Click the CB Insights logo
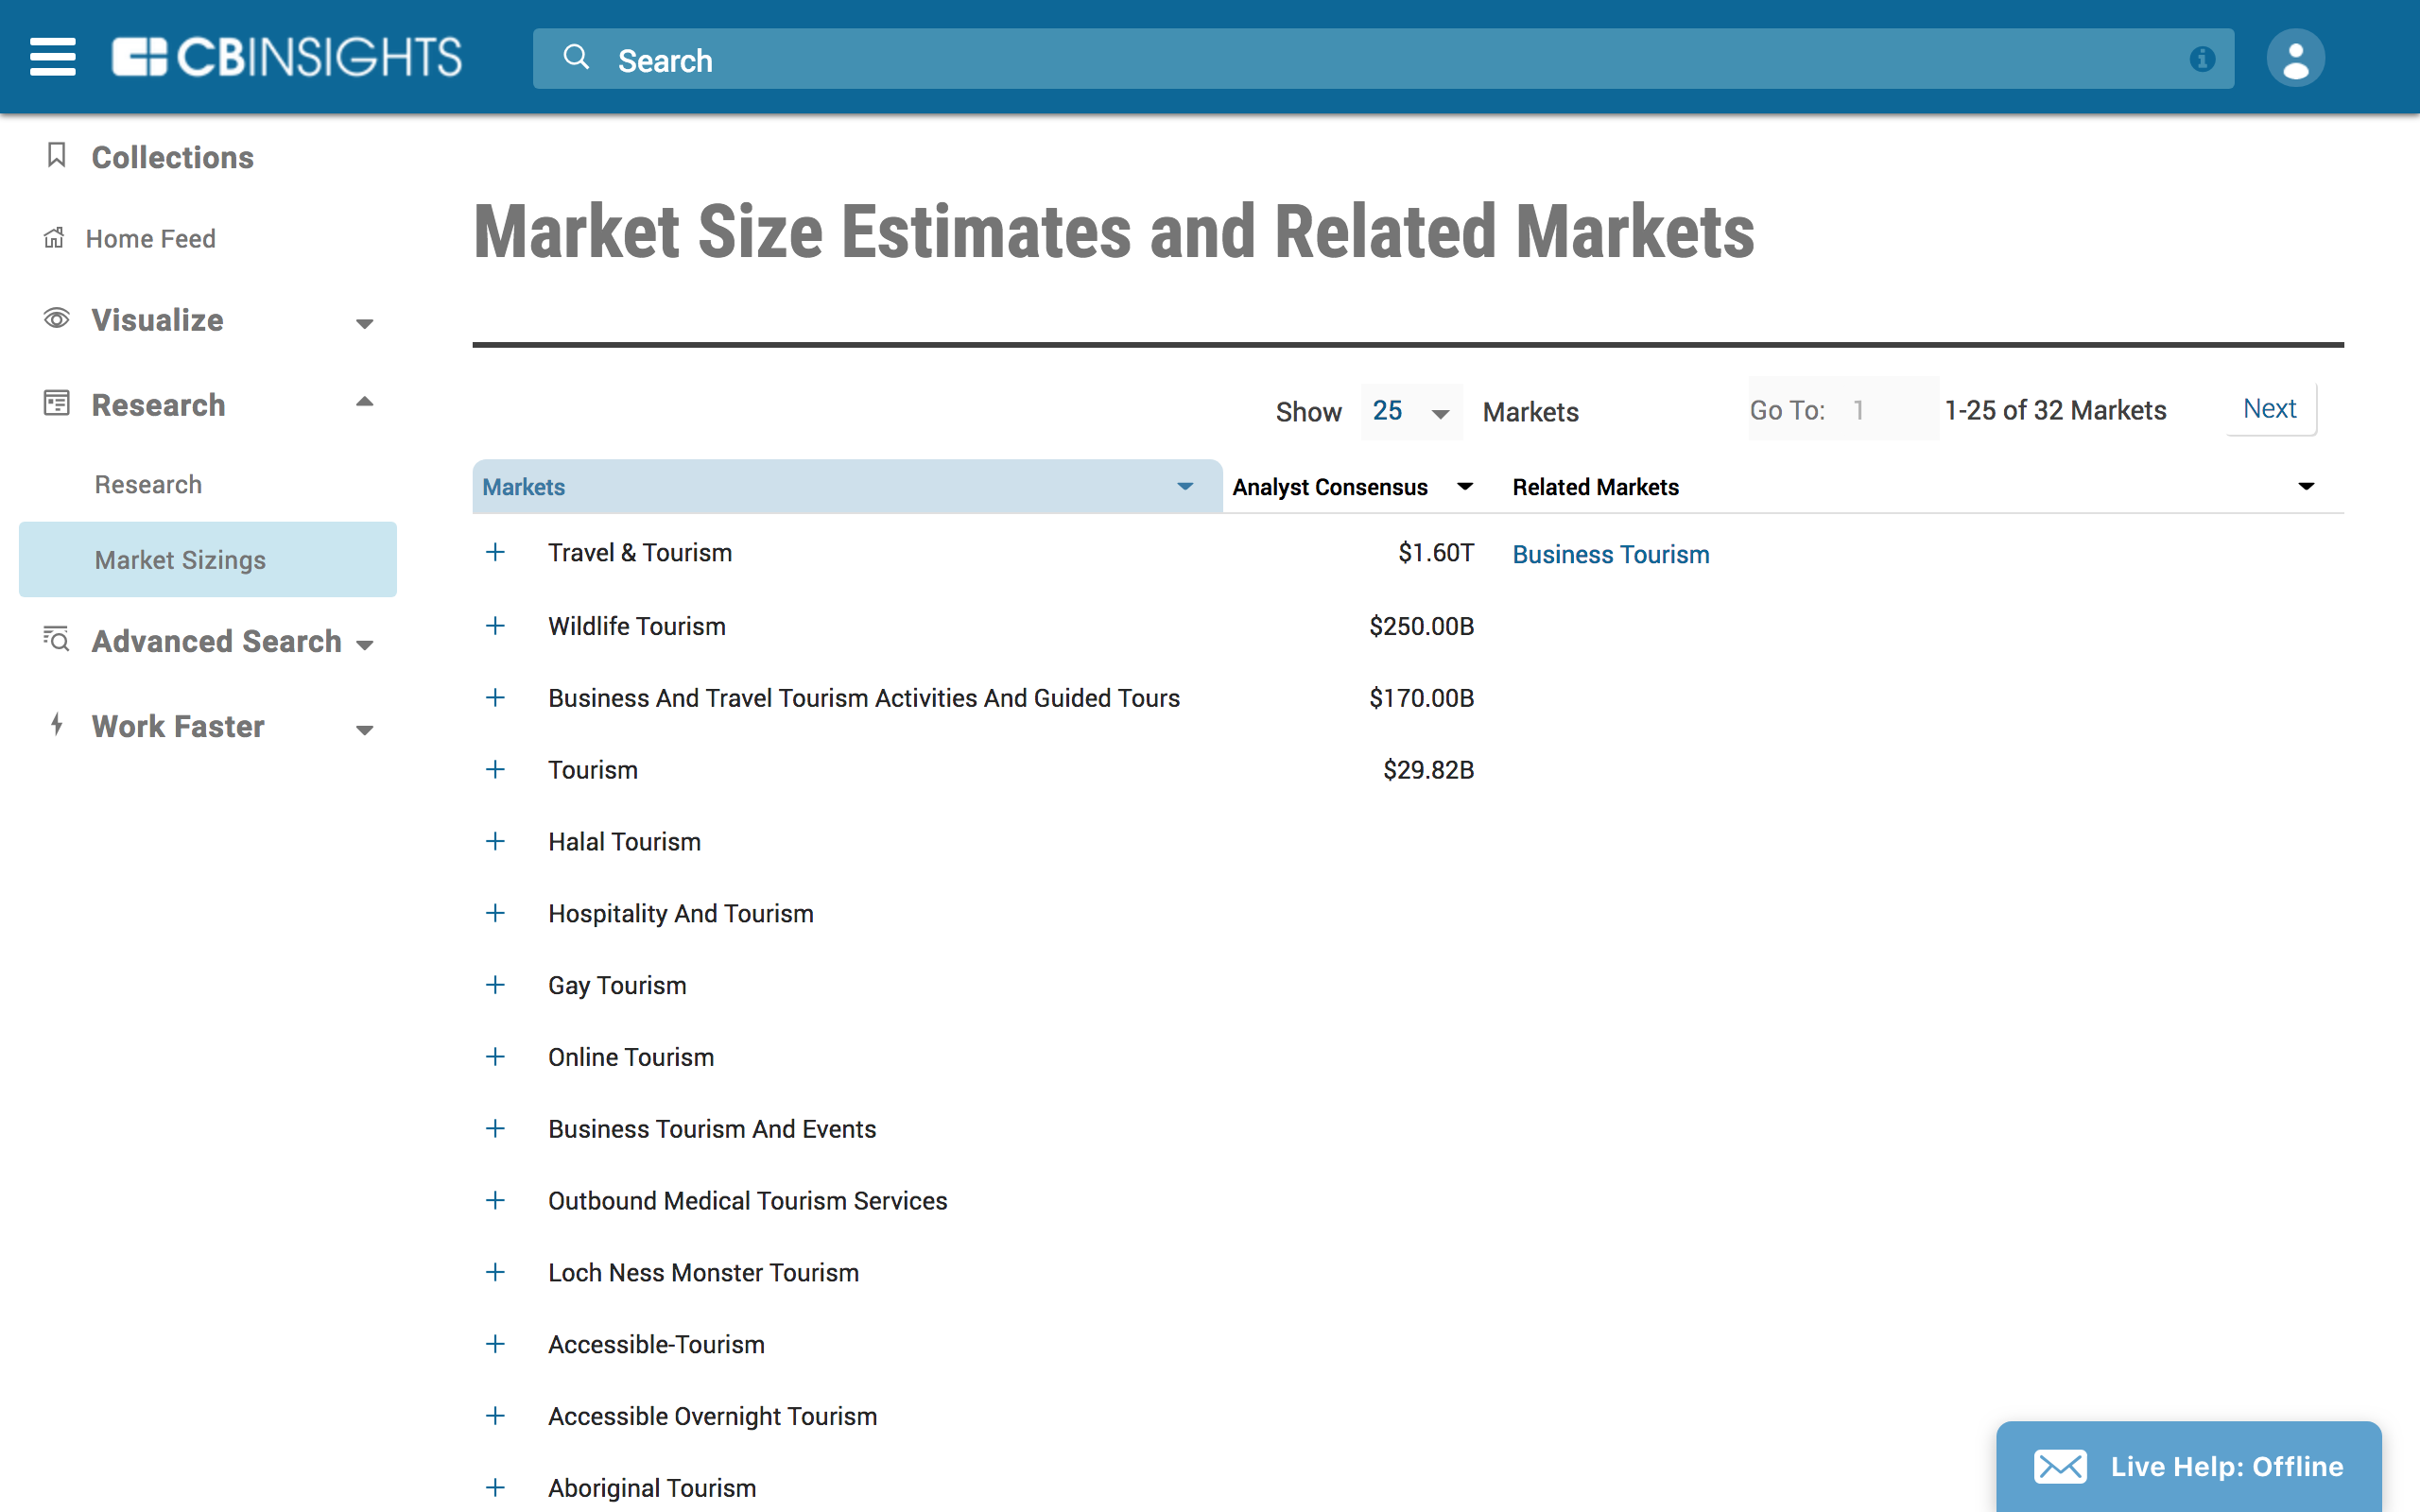Screen dimensions: 2420x1512 pyautogui.click(x=287, y=57)
